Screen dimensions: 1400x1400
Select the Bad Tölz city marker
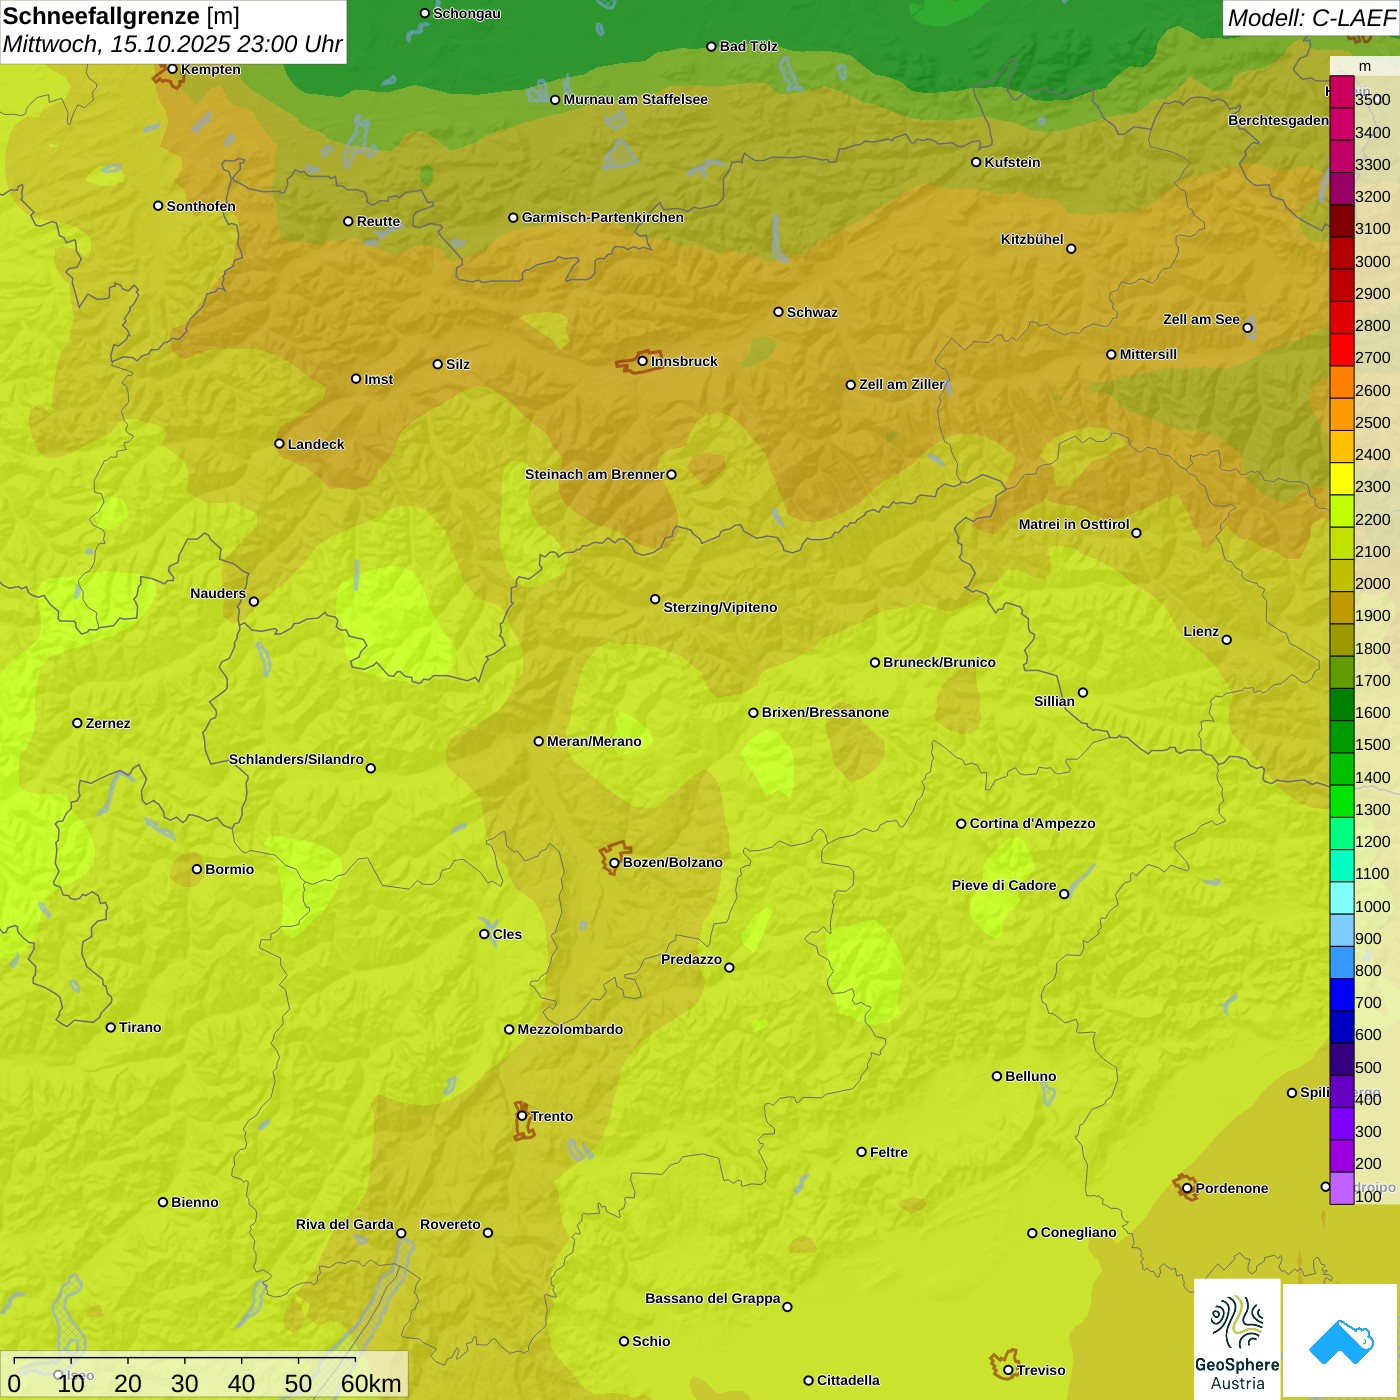[711, 46]
